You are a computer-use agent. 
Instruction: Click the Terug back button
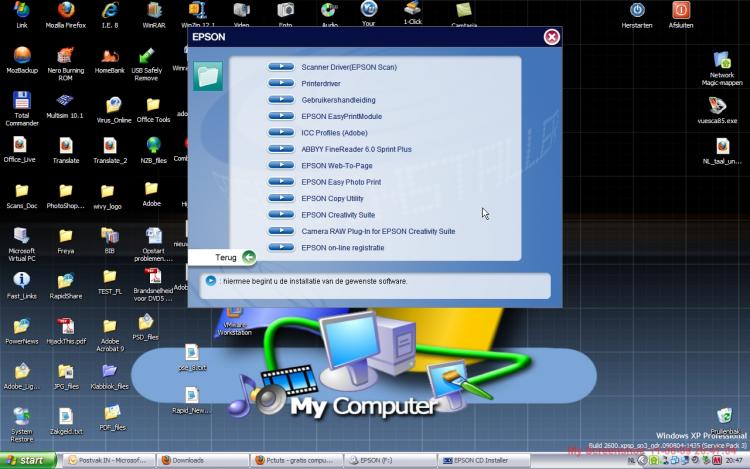coord(223,257)
